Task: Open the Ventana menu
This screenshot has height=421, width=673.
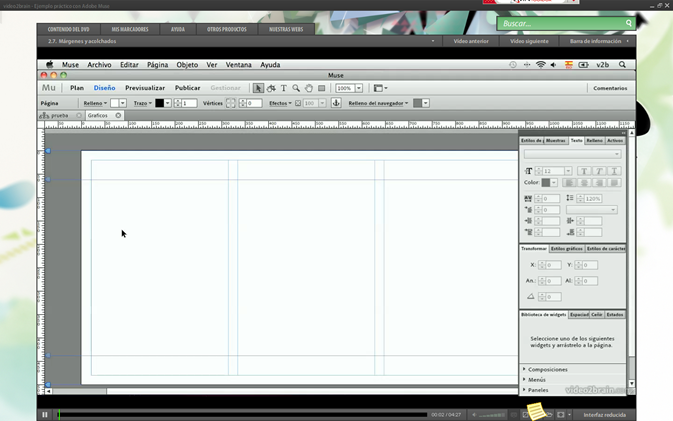Action: [x=239, y=65]
